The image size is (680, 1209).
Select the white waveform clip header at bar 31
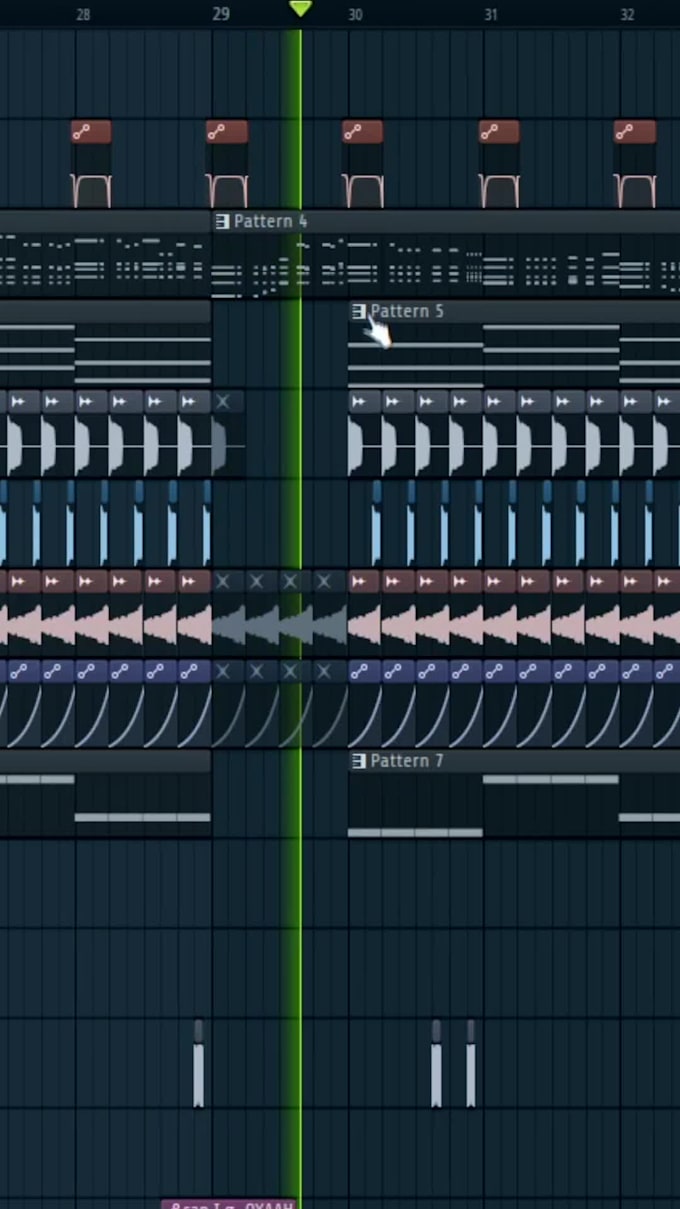coord(500,401)
